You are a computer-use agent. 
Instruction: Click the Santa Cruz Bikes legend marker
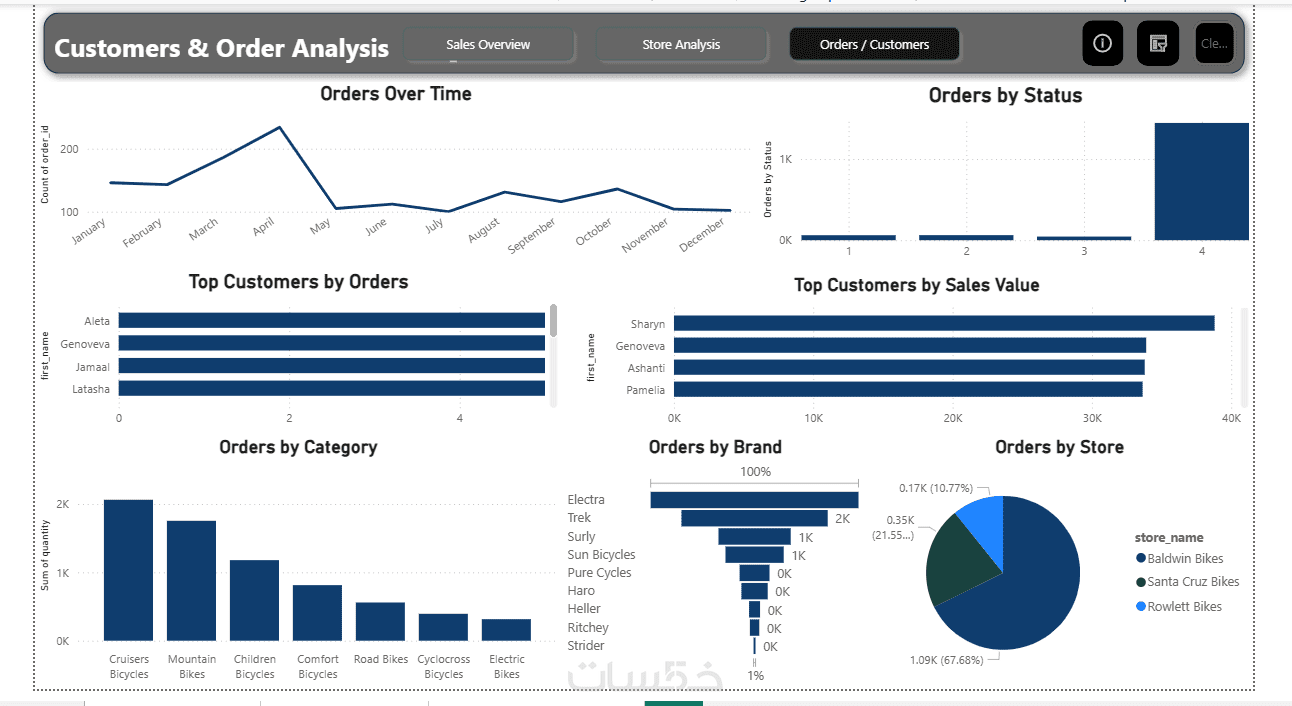1141,582
